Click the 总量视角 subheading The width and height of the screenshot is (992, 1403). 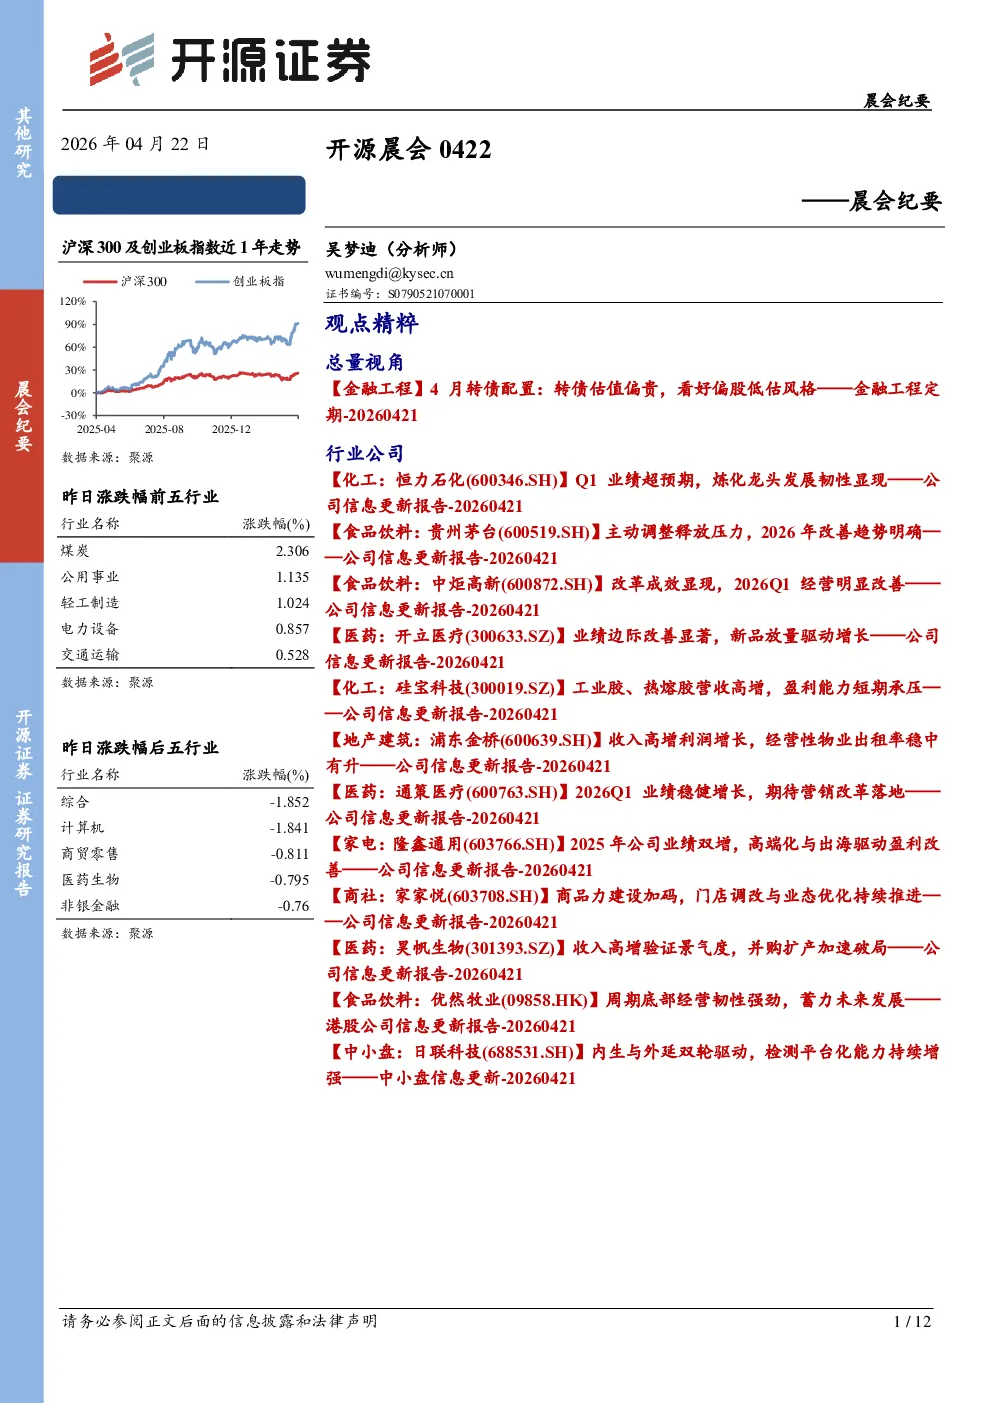click(x=365, y=362)
